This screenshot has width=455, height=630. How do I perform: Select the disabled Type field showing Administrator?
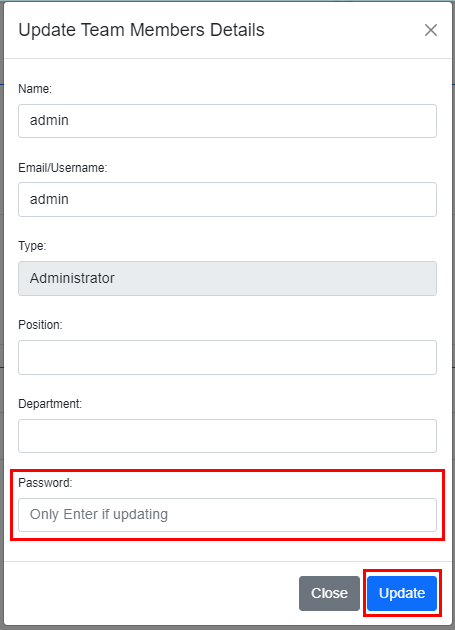[228, 278]
